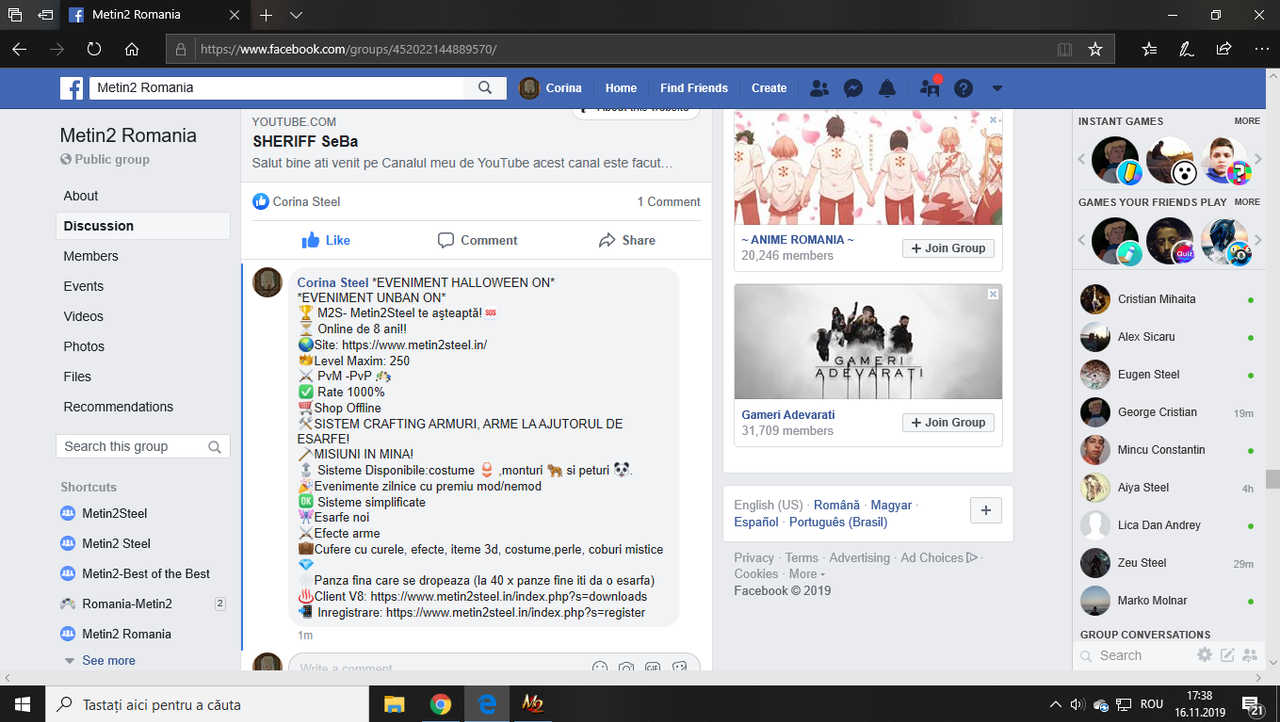
Task: Open Romania-Metin2 shortcut
Action: coord(127,603)
